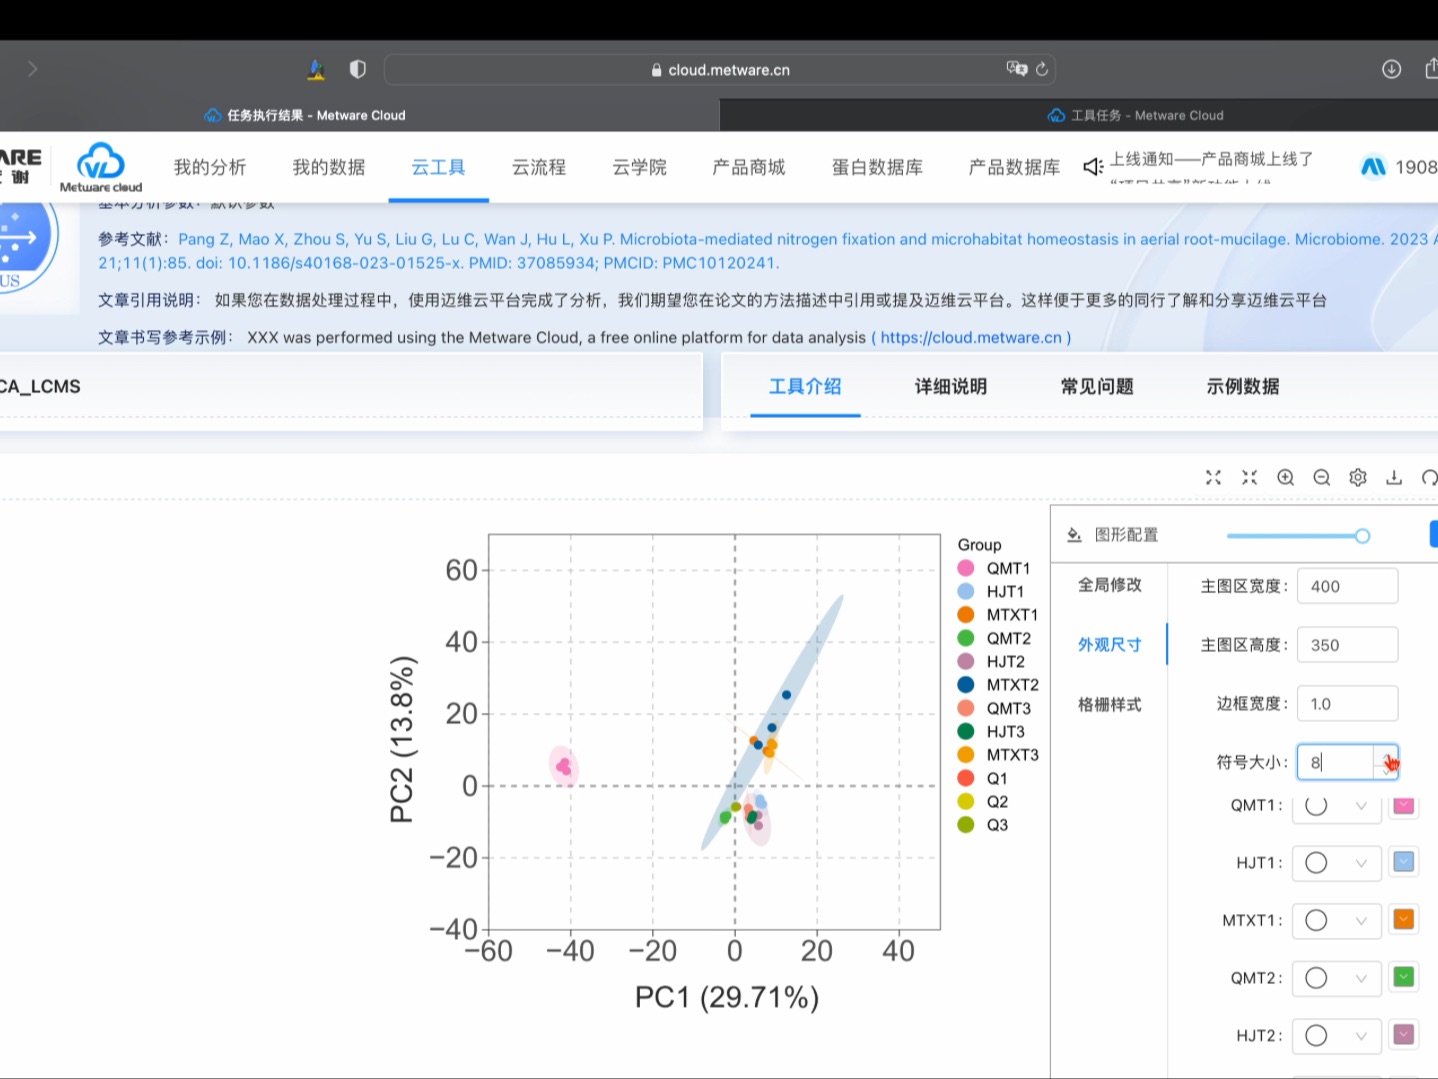Open the 云流程 menu
The image size is (1438, 1079).
[x=539, y=167]
